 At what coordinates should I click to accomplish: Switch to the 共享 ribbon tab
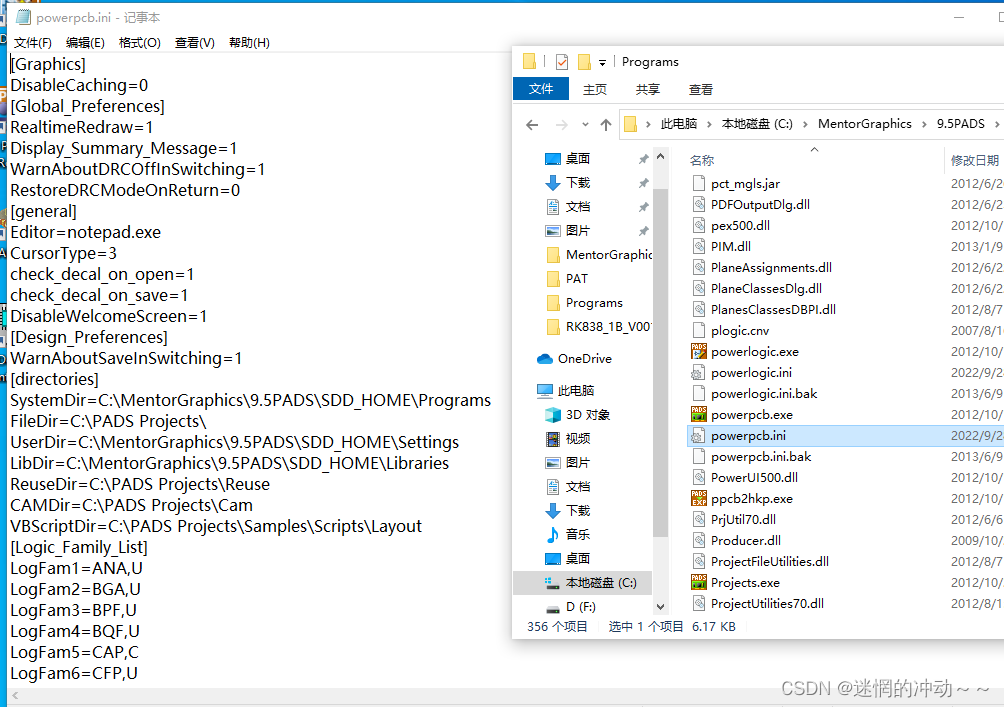point(647,90)
